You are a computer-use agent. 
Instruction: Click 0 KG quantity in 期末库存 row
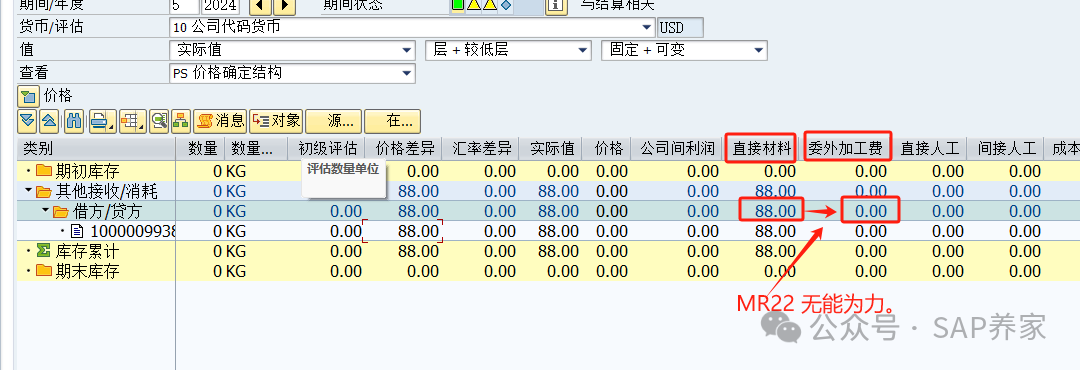229,271
